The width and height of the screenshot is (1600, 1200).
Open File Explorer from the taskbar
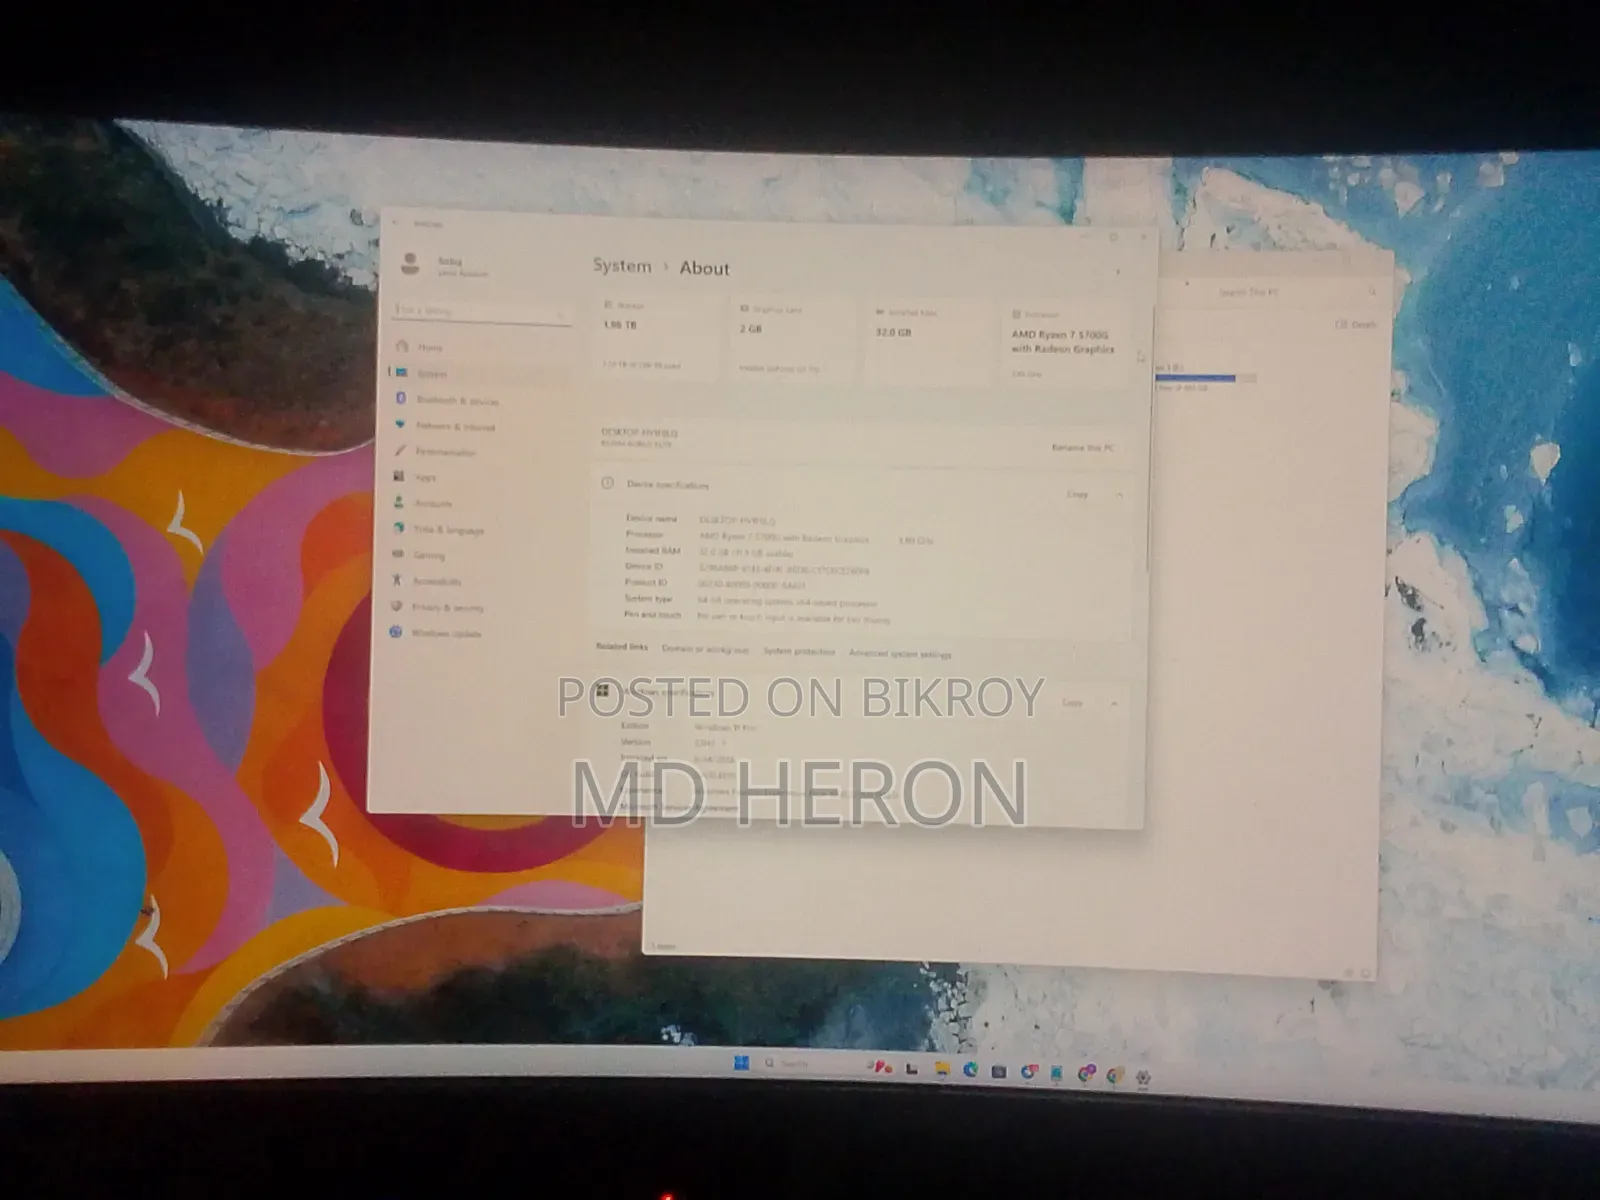point(942,1070)
